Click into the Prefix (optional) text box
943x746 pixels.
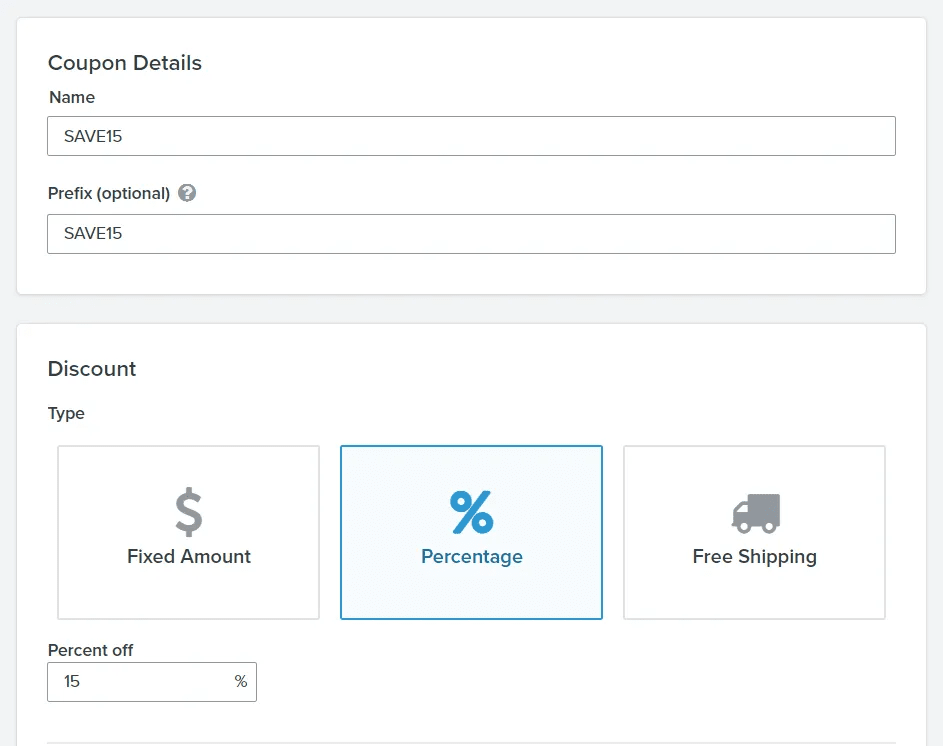[x=472, y=234]
